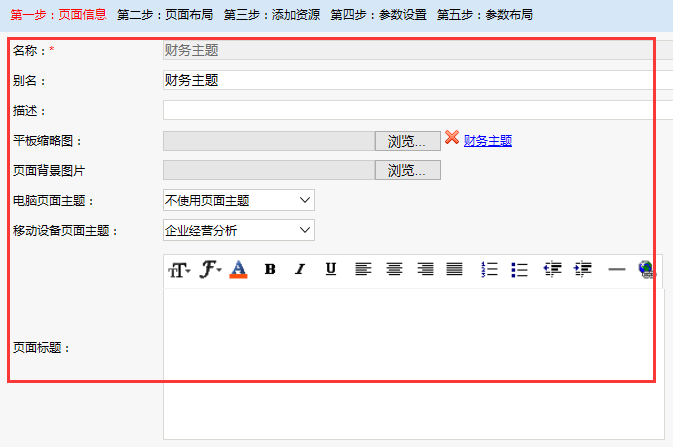Insert hyperlink with globe icon

tap(646, 270)
